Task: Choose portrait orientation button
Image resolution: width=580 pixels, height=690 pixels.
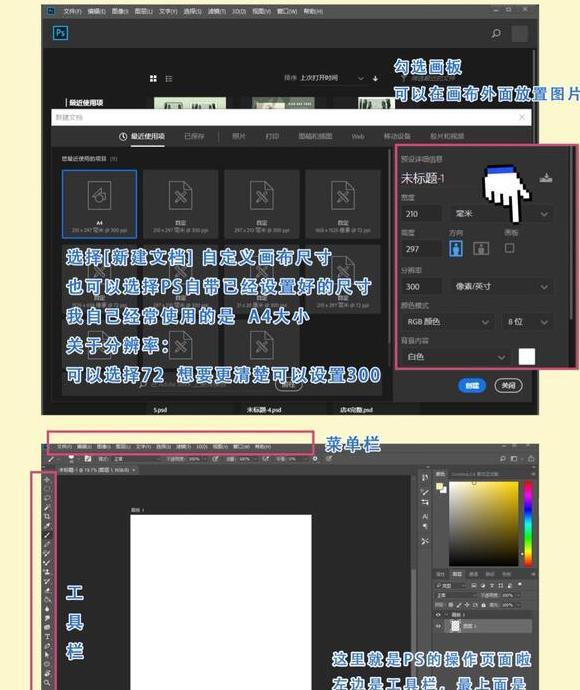Action: [456, 248]
